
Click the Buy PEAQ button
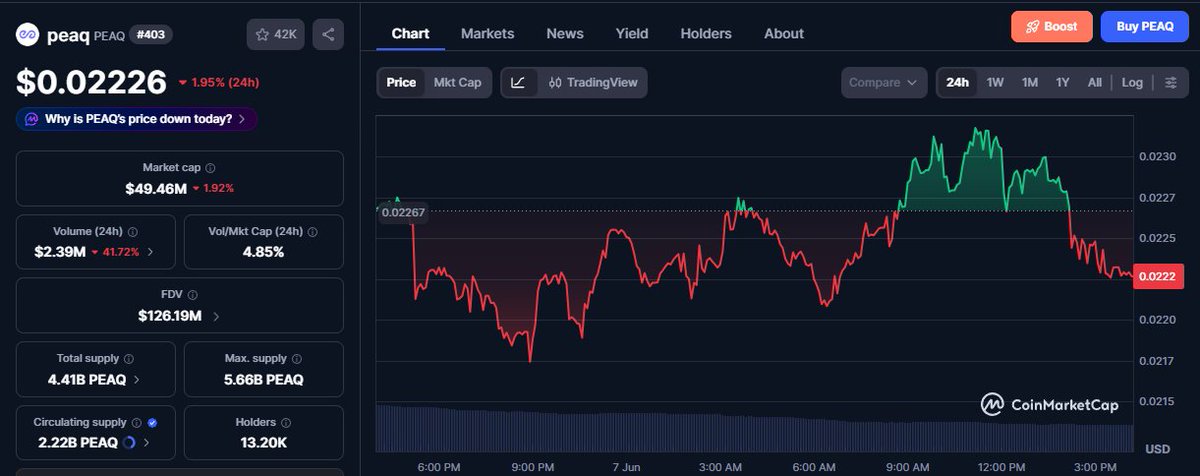pyautogui.click(x=1144, y=27)
